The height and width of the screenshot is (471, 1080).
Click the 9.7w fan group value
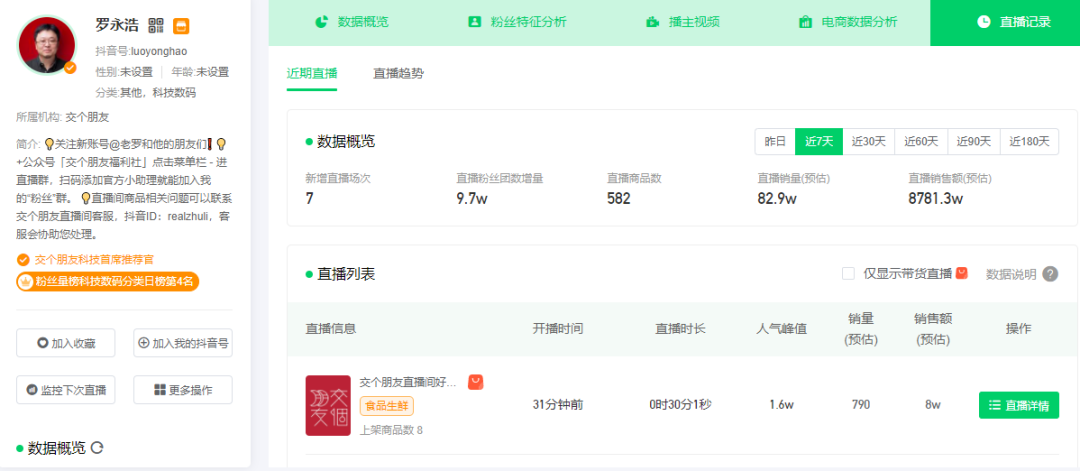click(x=472, y=199)
